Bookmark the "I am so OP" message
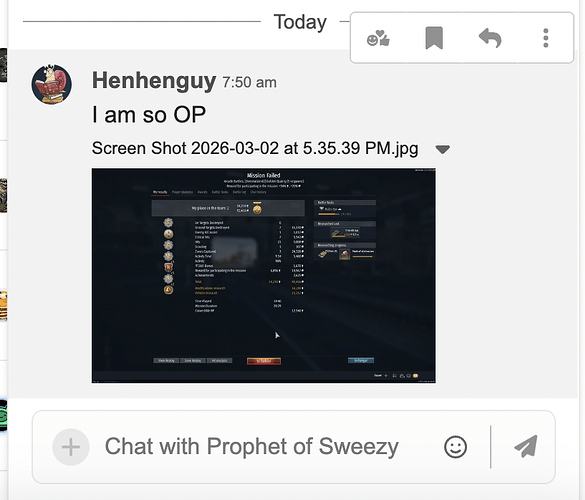The image size is (585, 500). (434, 38)
